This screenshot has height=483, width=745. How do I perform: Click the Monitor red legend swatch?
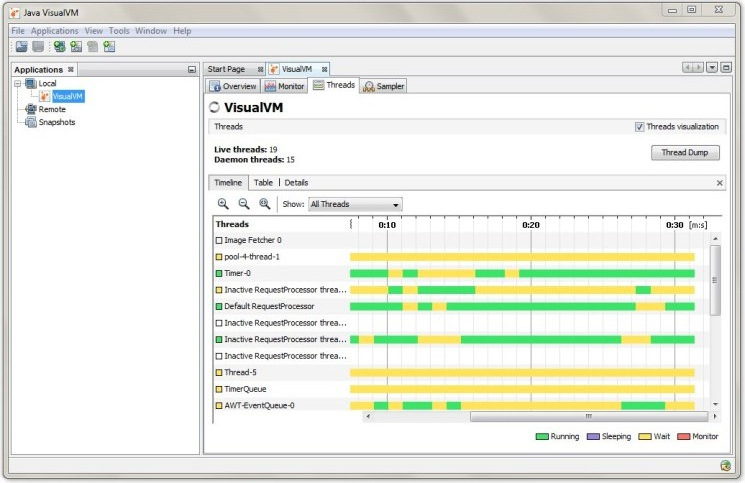[x=684, y=436]
